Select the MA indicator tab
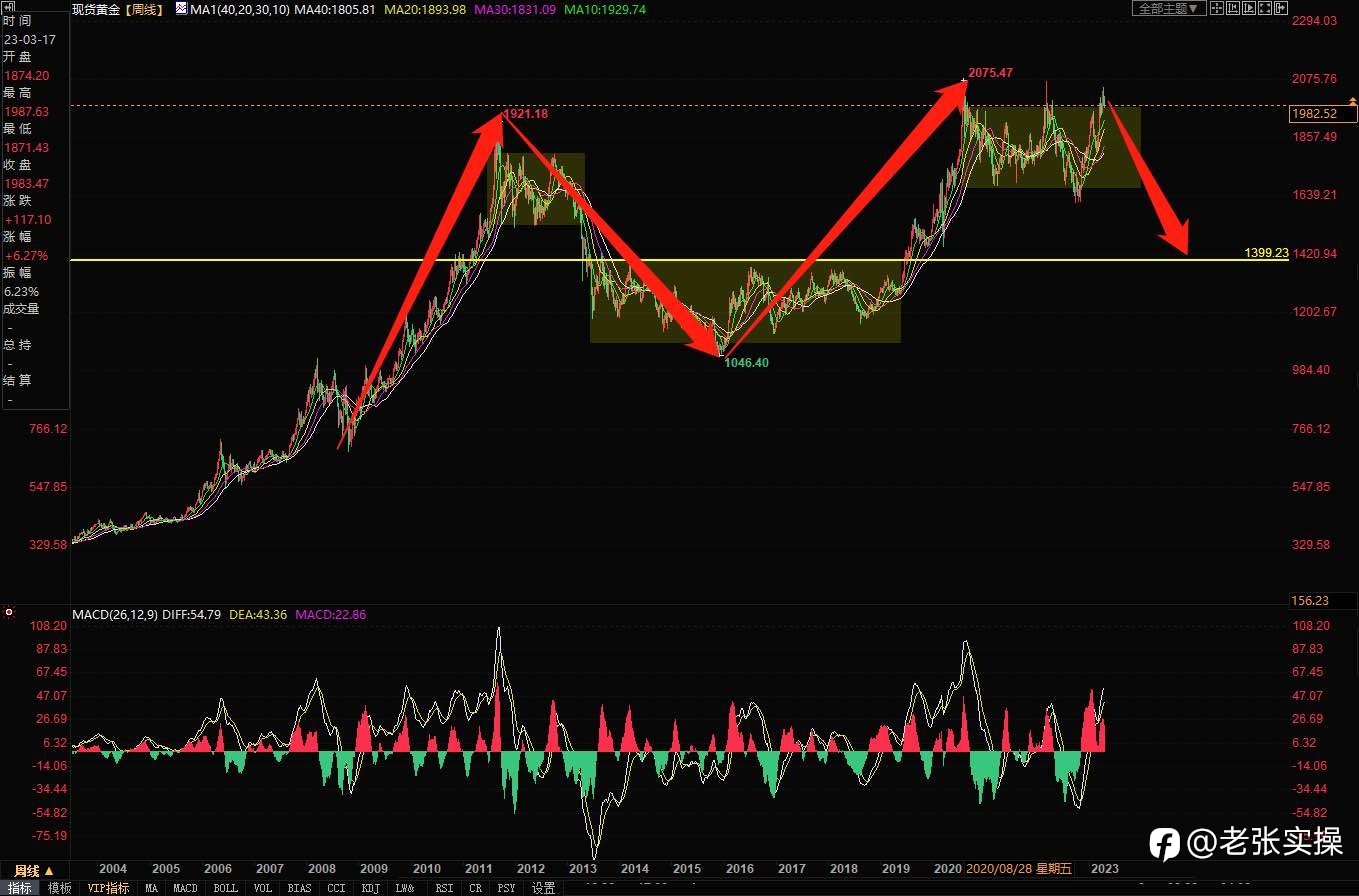The image size is (1359, 896). tap(151, 888)
